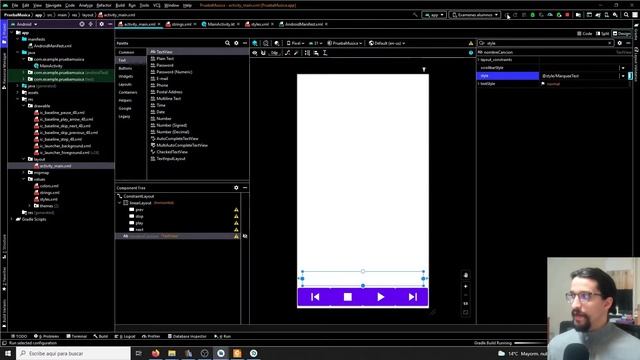The height and width of the screenshot is (360, 640).
Task: Open the Database Inspector tool window
Action: tap(187, 336)
